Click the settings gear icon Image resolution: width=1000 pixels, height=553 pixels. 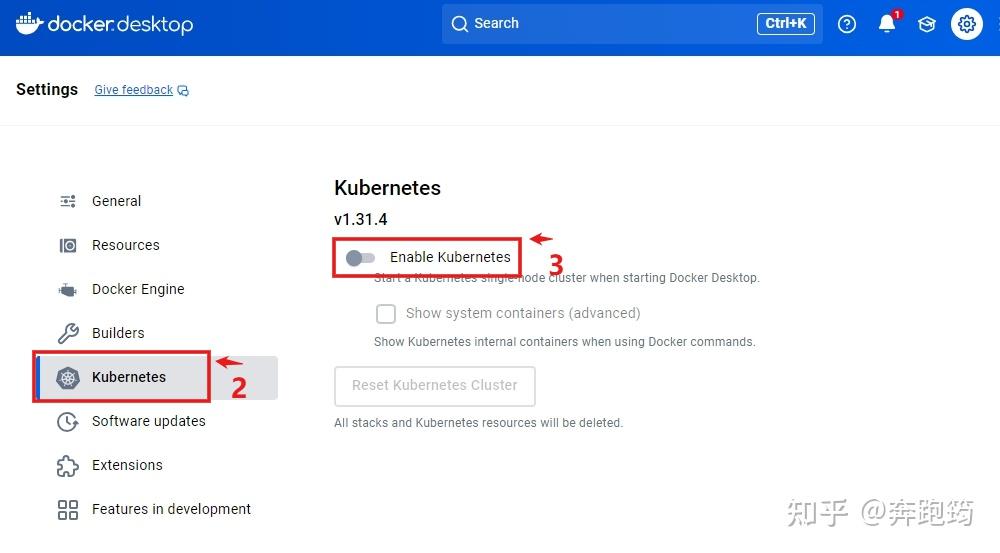967,24
